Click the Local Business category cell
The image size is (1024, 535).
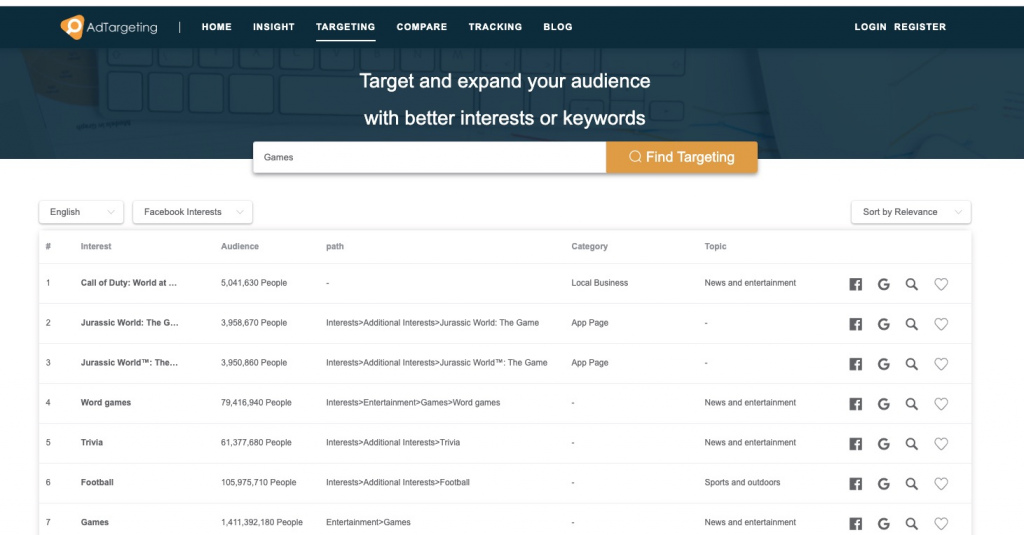pyautogui.click(x=600, y=283)
